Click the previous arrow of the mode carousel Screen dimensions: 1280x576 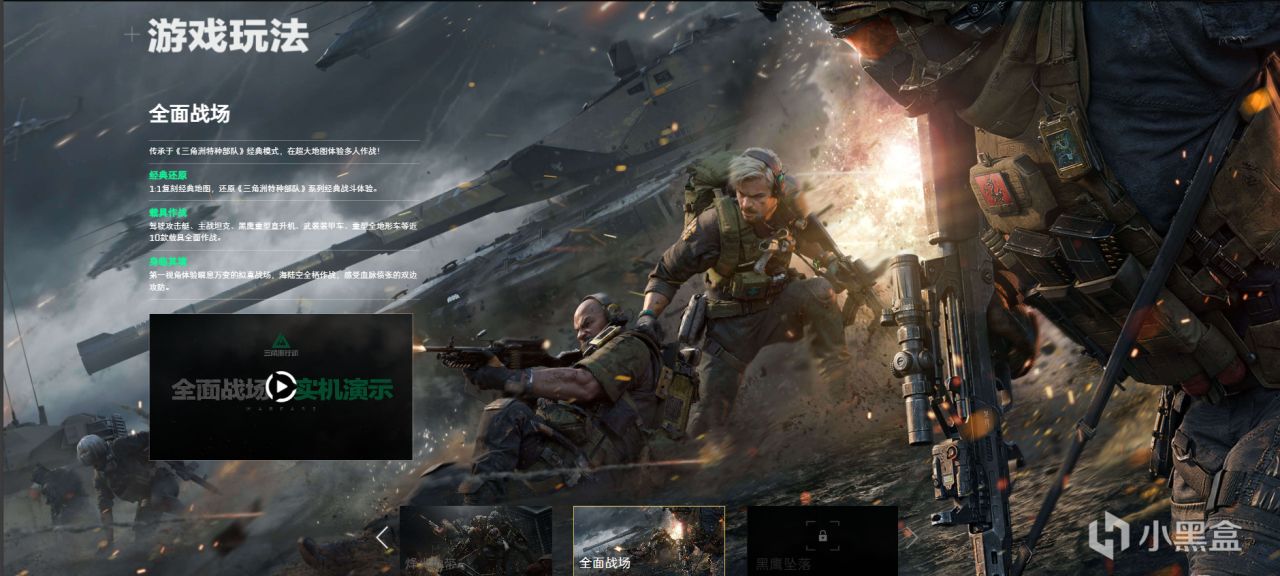382,538
